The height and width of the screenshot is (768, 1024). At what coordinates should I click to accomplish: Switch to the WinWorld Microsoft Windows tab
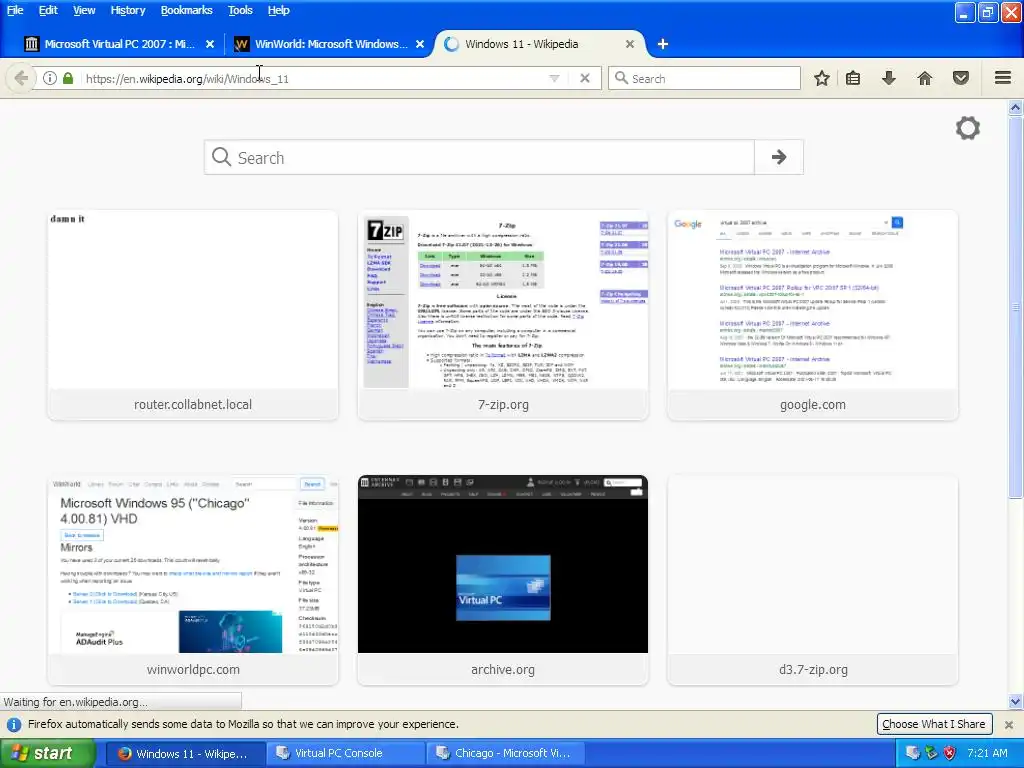pos(330,44)
